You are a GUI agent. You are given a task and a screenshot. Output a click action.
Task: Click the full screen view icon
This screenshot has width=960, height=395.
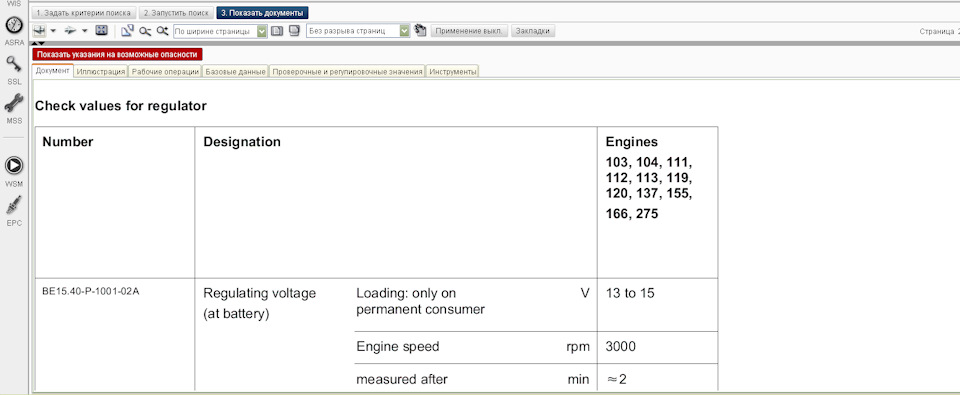pos(102,31)
